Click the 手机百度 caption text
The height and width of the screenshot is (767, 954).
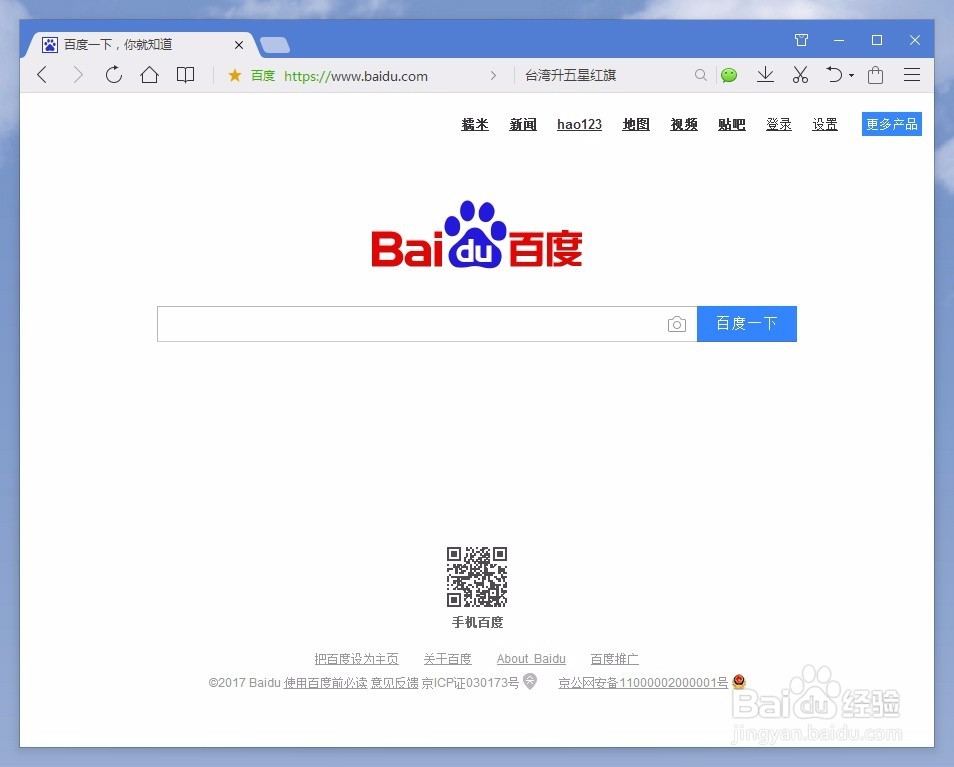point(478,622)
